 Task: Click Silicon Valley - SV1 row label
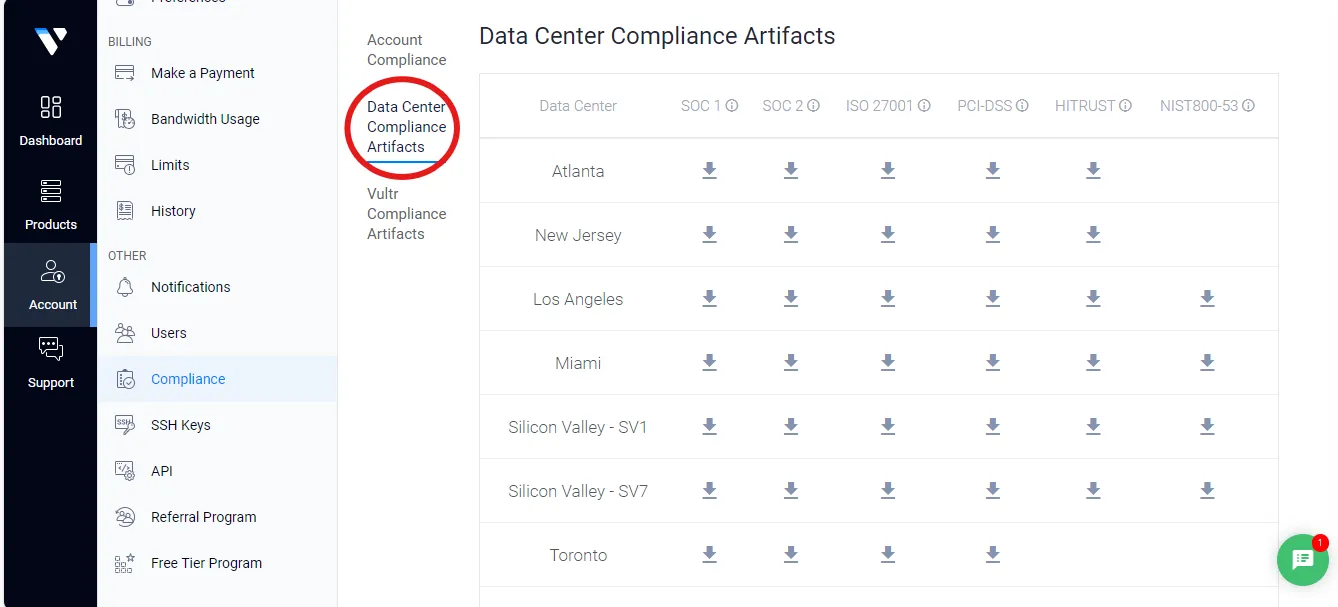[x=578, y=427]
